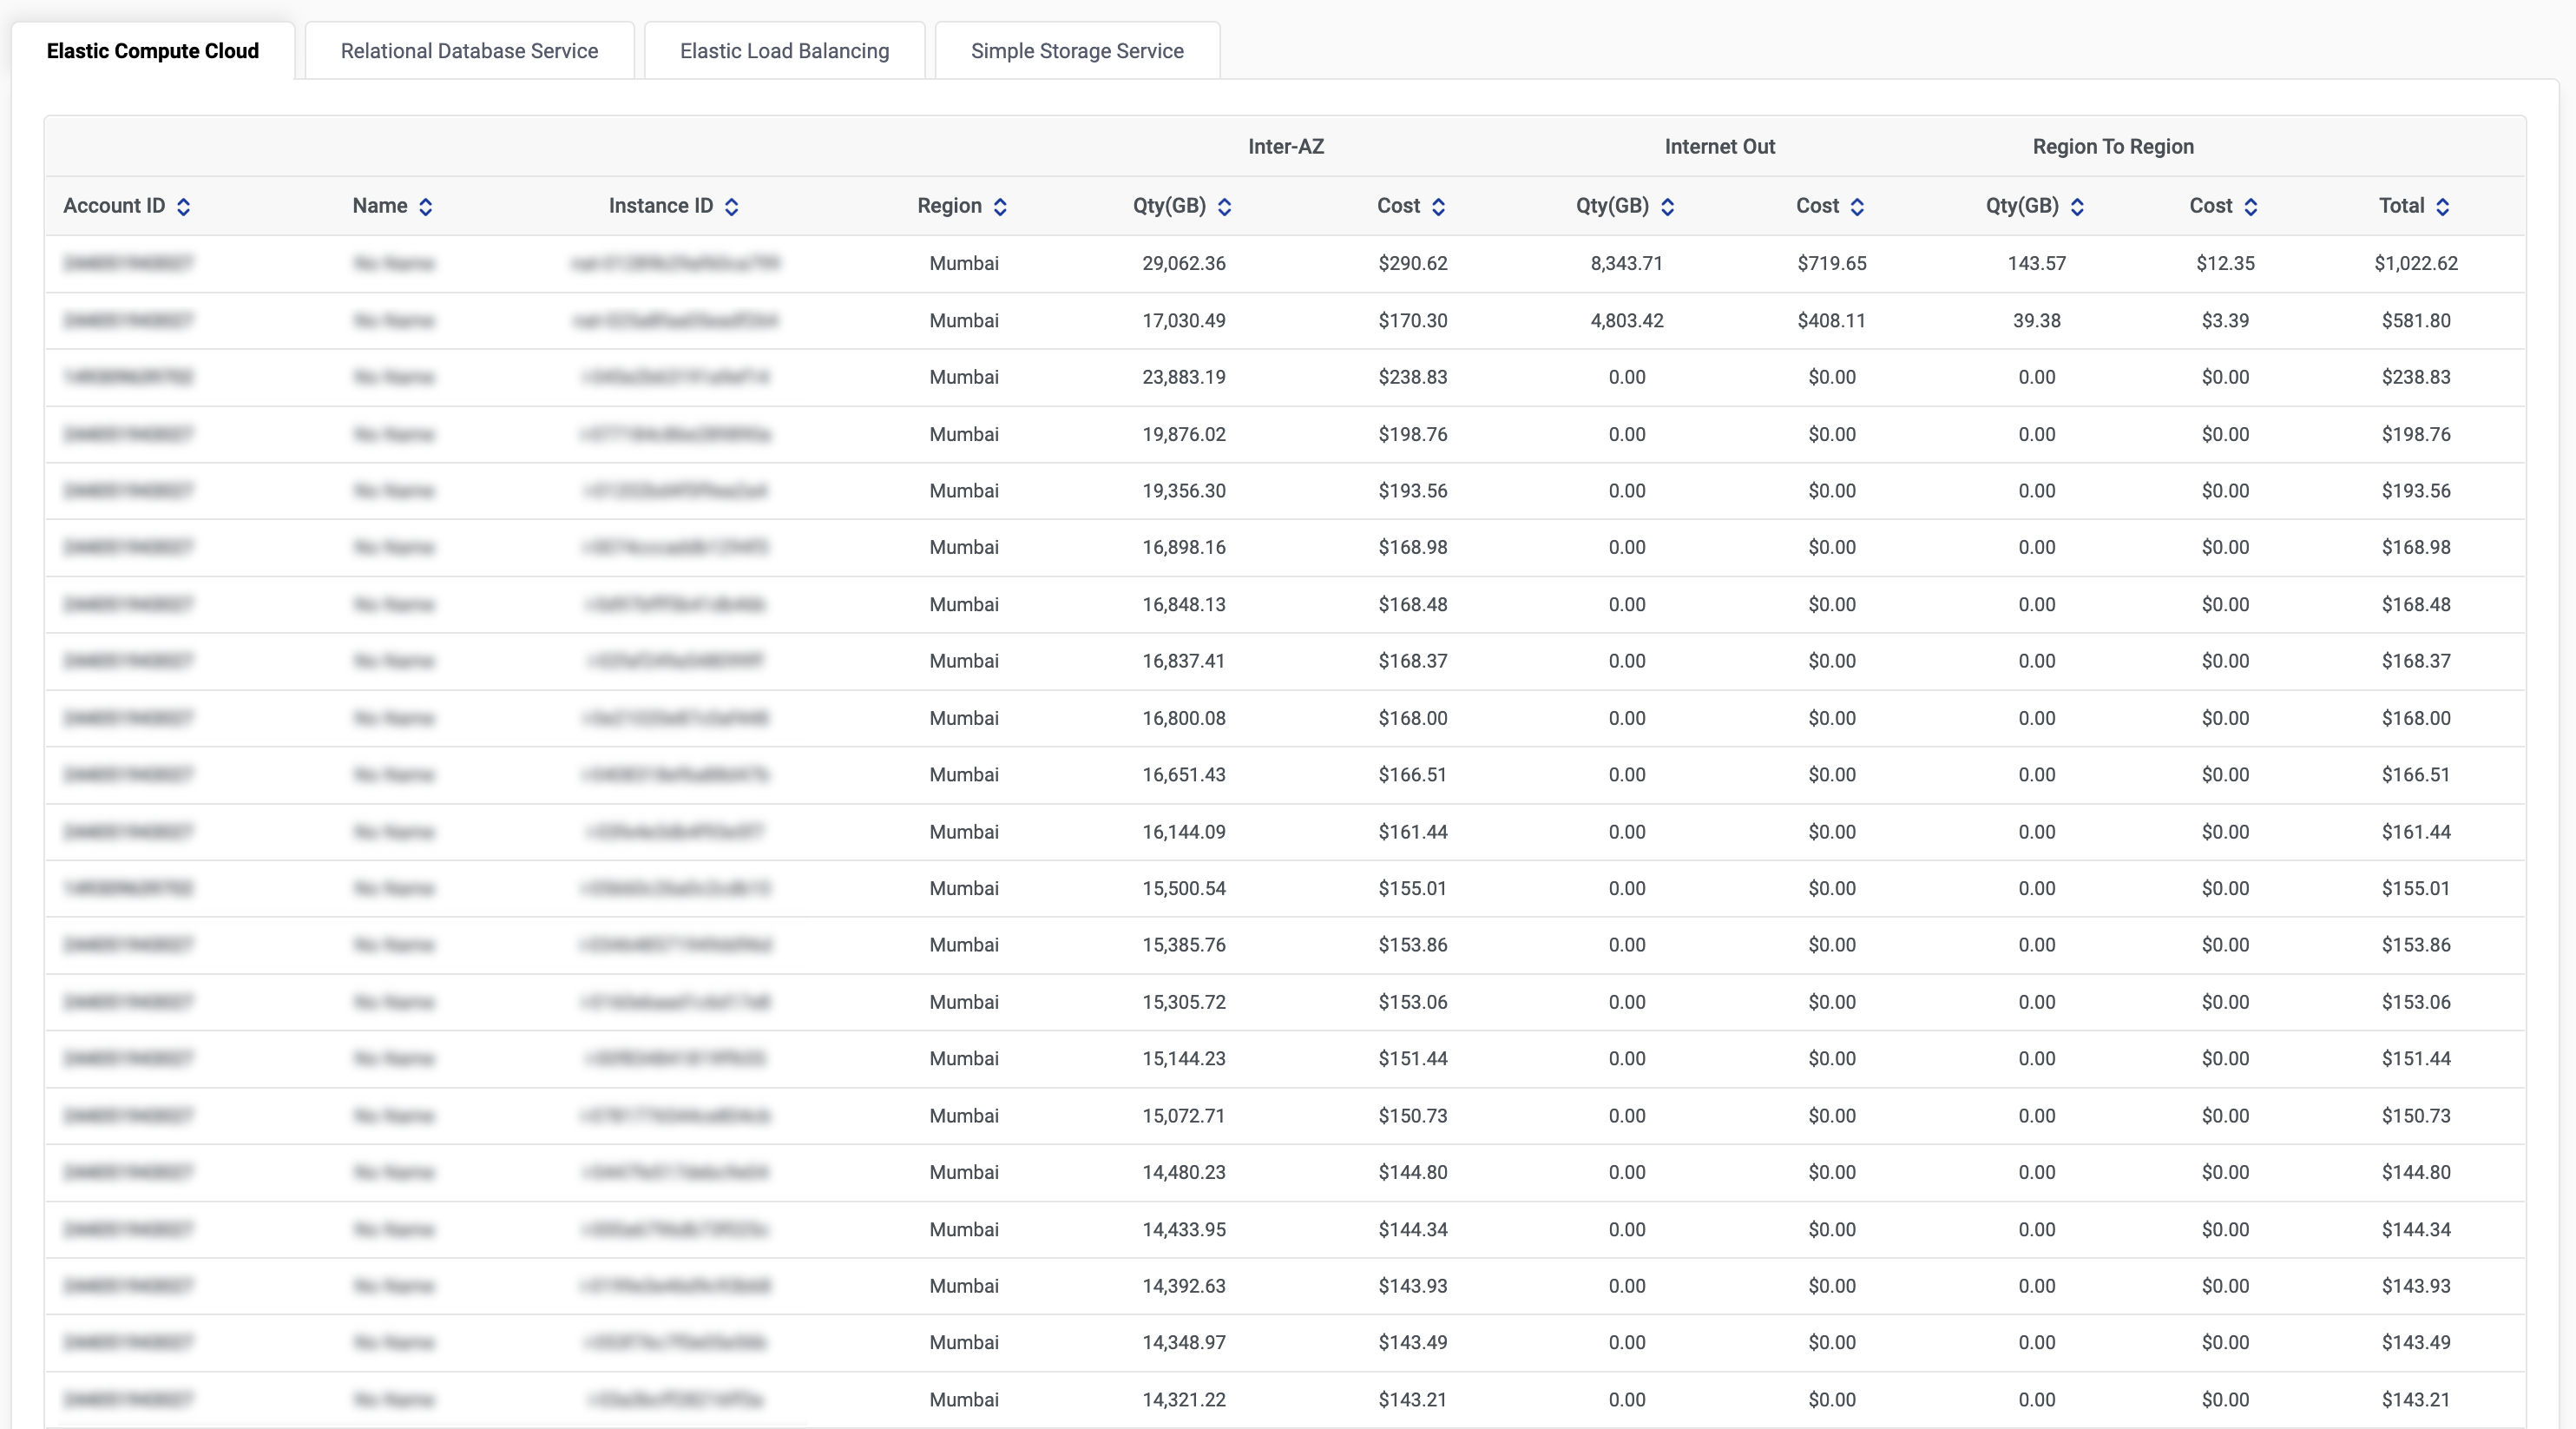Click the region-to-region cost $12.35

(x=2226, y=264)
